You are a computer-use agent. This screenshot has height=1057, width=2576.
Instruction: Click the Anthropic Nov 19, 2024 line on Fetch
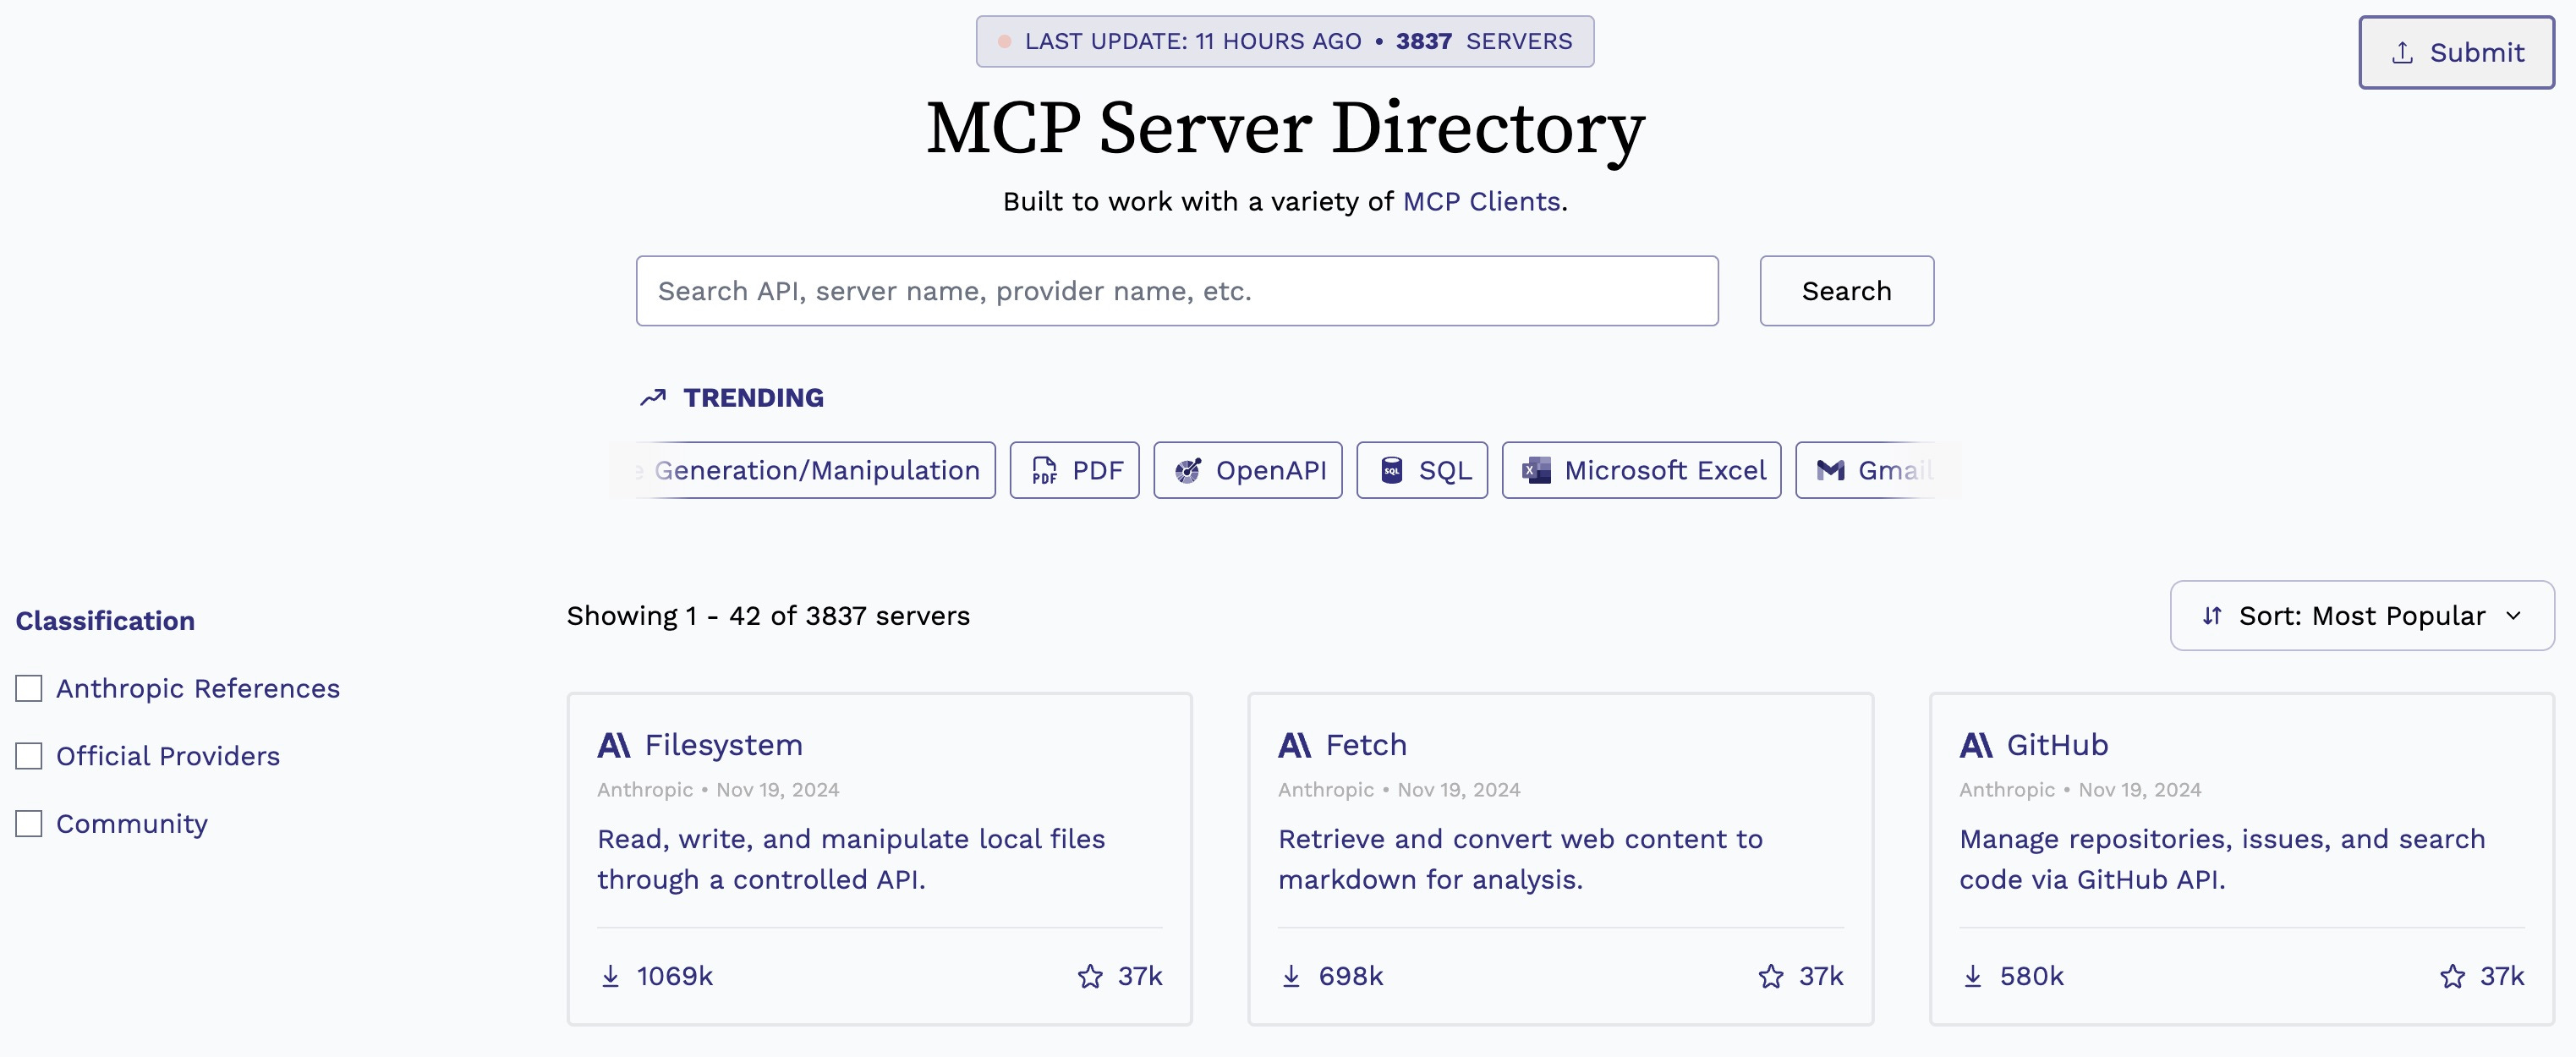tap(1399, 790)
